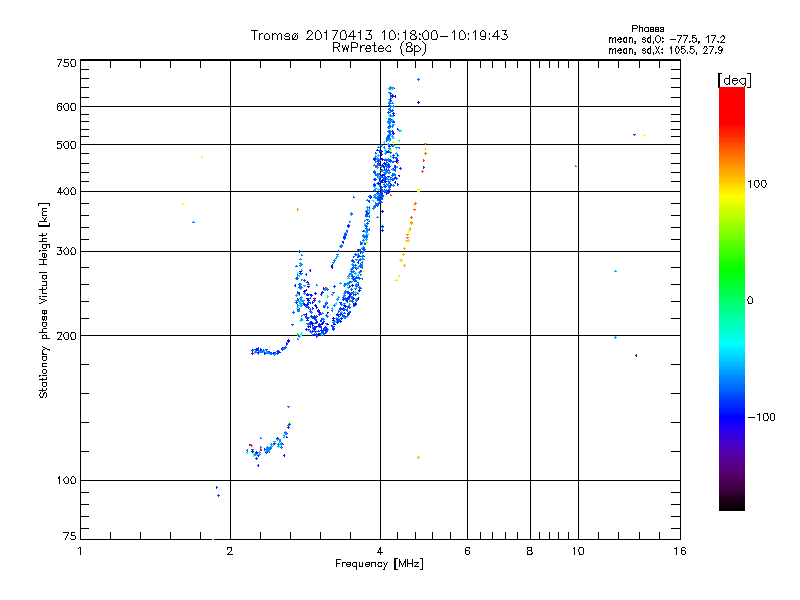800x600 pixels.
Task: Click the 600 height axis tick label
Action: (66, 107)
